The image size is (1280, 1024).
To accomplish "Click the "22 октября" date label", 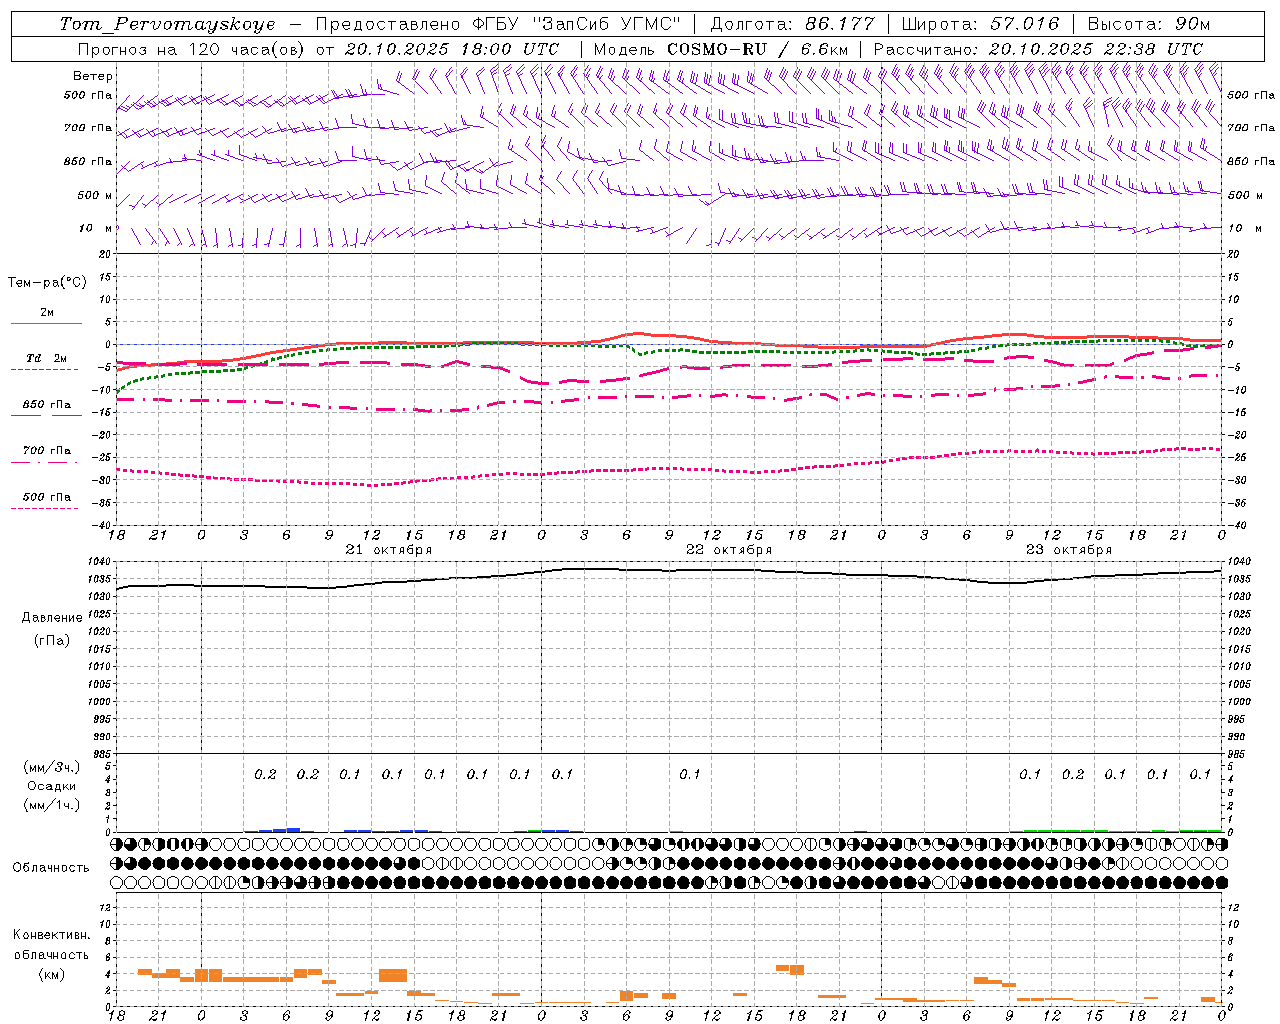I will click(729, 550).
